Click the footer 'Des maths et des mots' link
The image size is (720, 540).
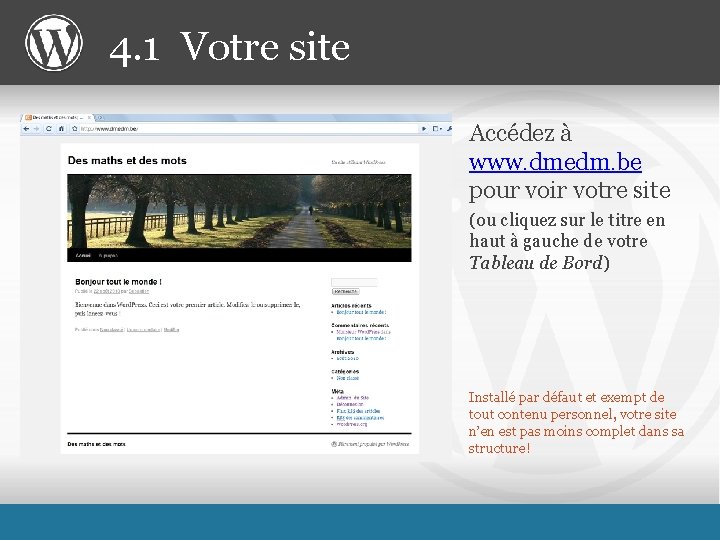coord(96,444)
